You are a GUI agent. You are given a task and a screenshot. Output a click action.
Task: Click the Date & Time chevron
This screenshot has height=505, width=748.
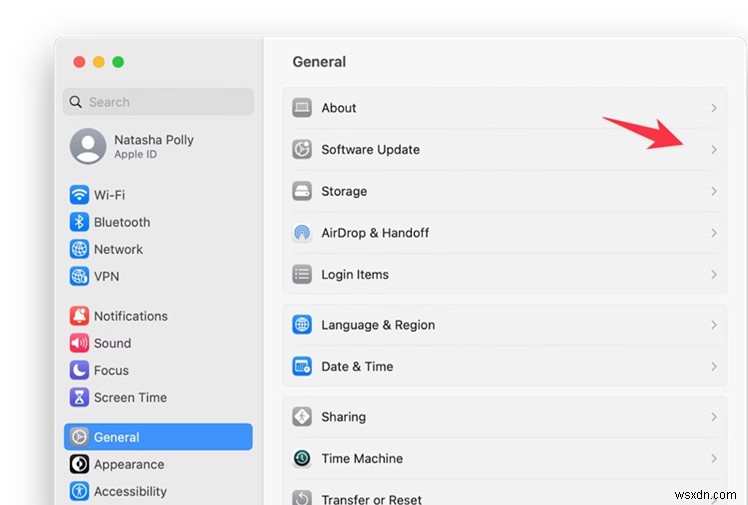pos(714,366)
